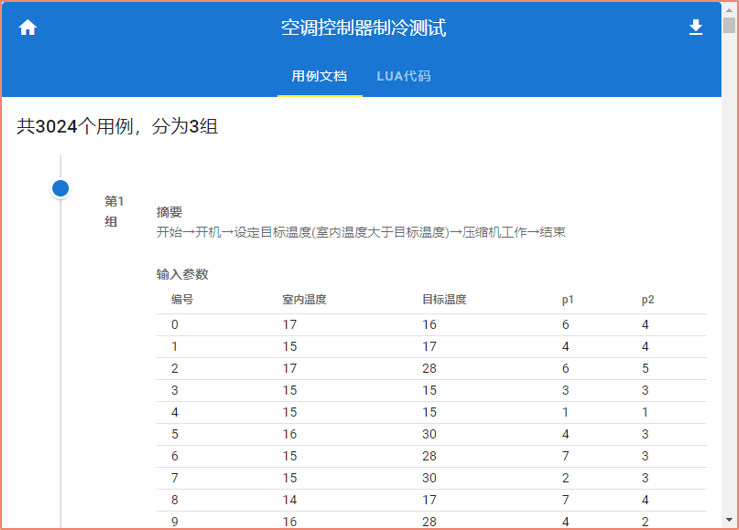Image resolution: width=739 pixels, height=530 pixels.
Task: Go to home via the house icon
Action: coord(28,27)
